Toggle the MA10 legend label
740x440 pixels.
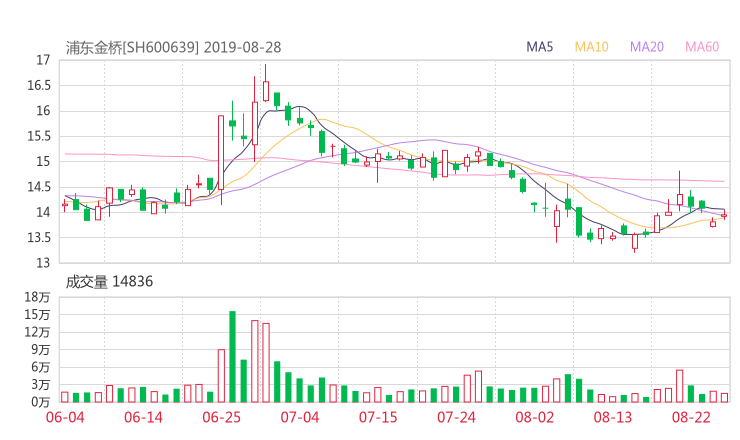(x=592, y=46)
